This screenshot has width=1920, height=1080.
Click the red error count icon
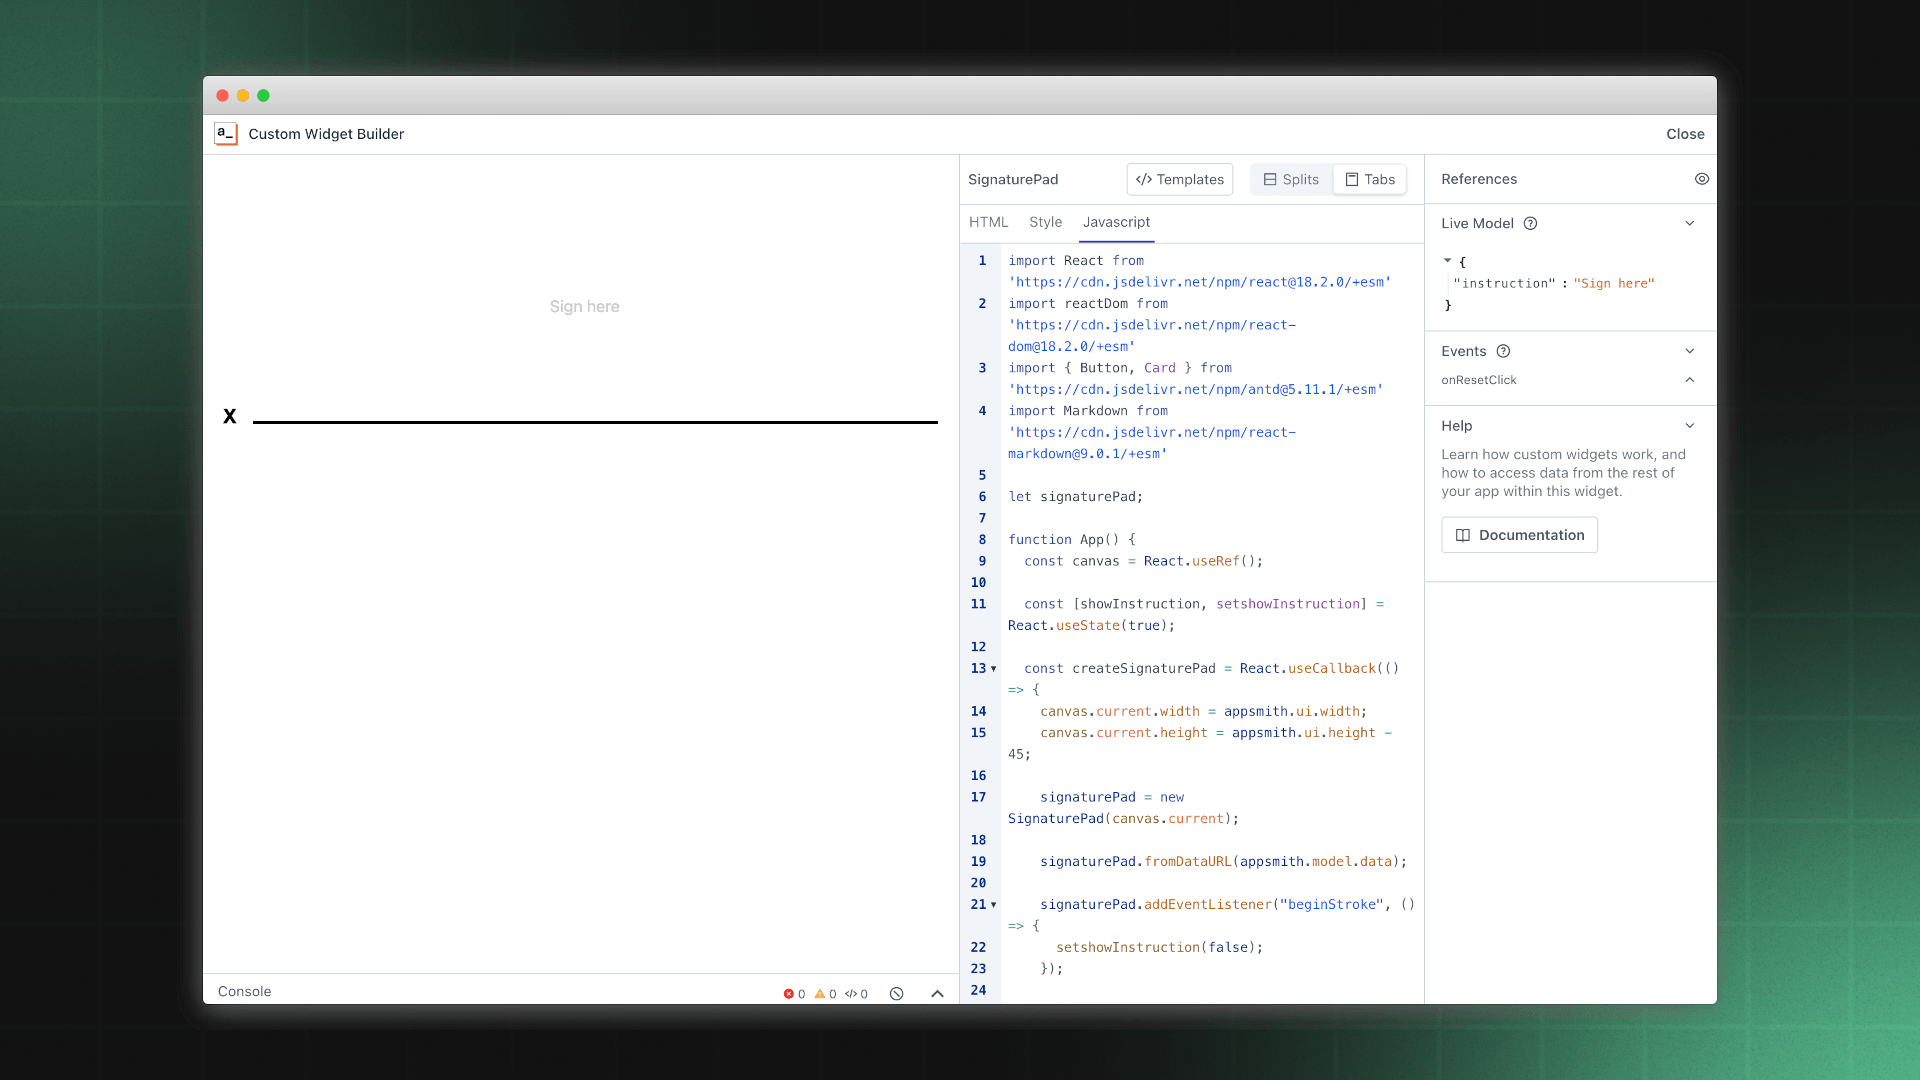click(789, 994)
